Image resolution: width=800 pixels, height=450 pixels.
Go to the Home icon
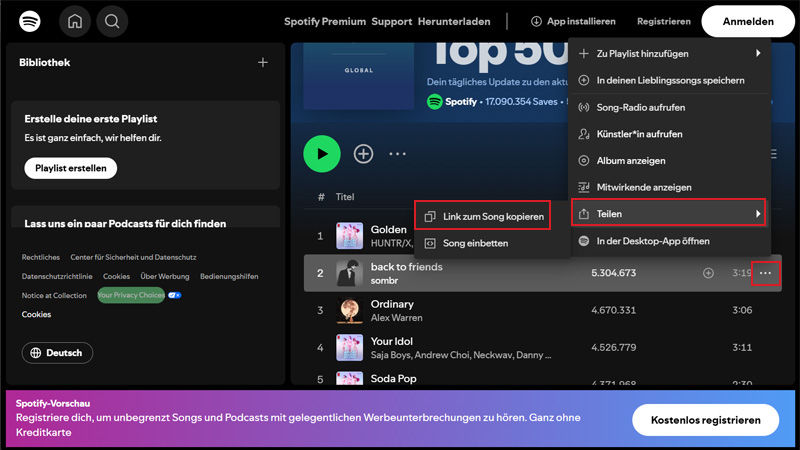(x=75, y=21)
